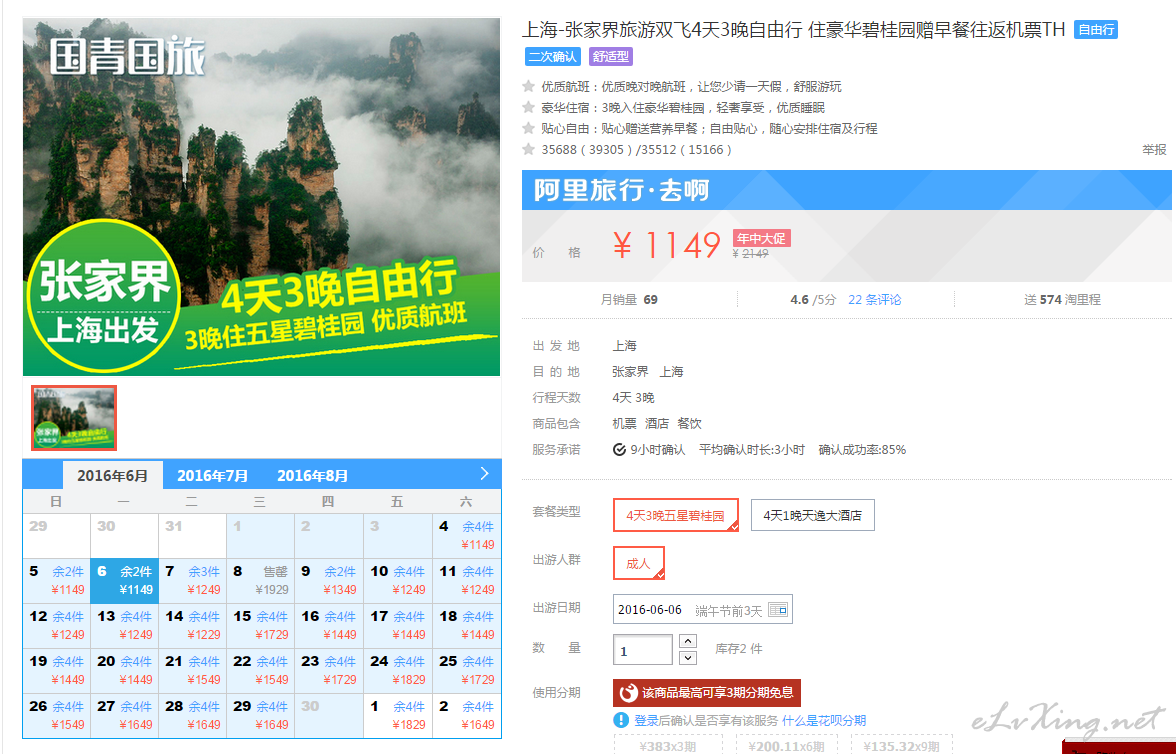
Task: Open 什么是花呗分期 help link
Action: click(x=824, y=720)
